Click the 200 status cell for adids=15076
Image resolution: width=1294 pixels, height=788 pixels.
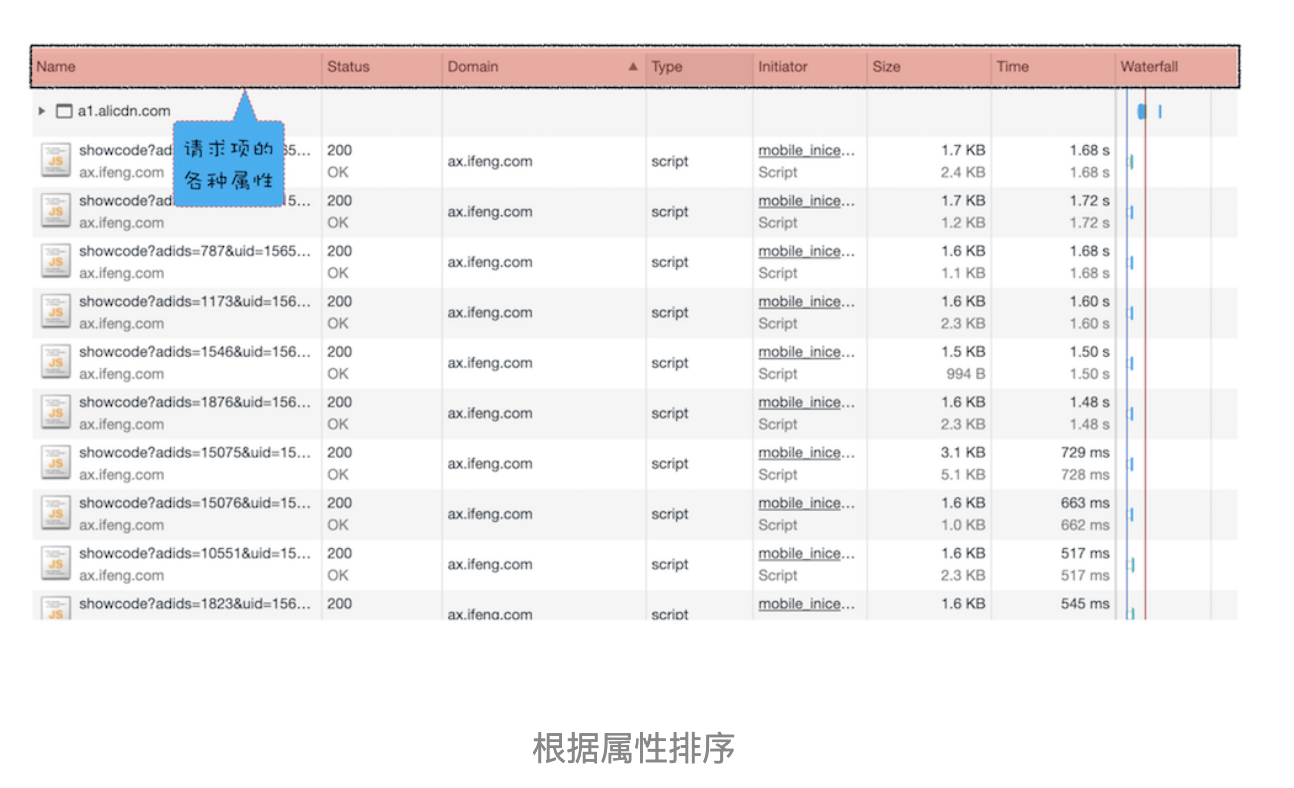(x=340, y=503)
